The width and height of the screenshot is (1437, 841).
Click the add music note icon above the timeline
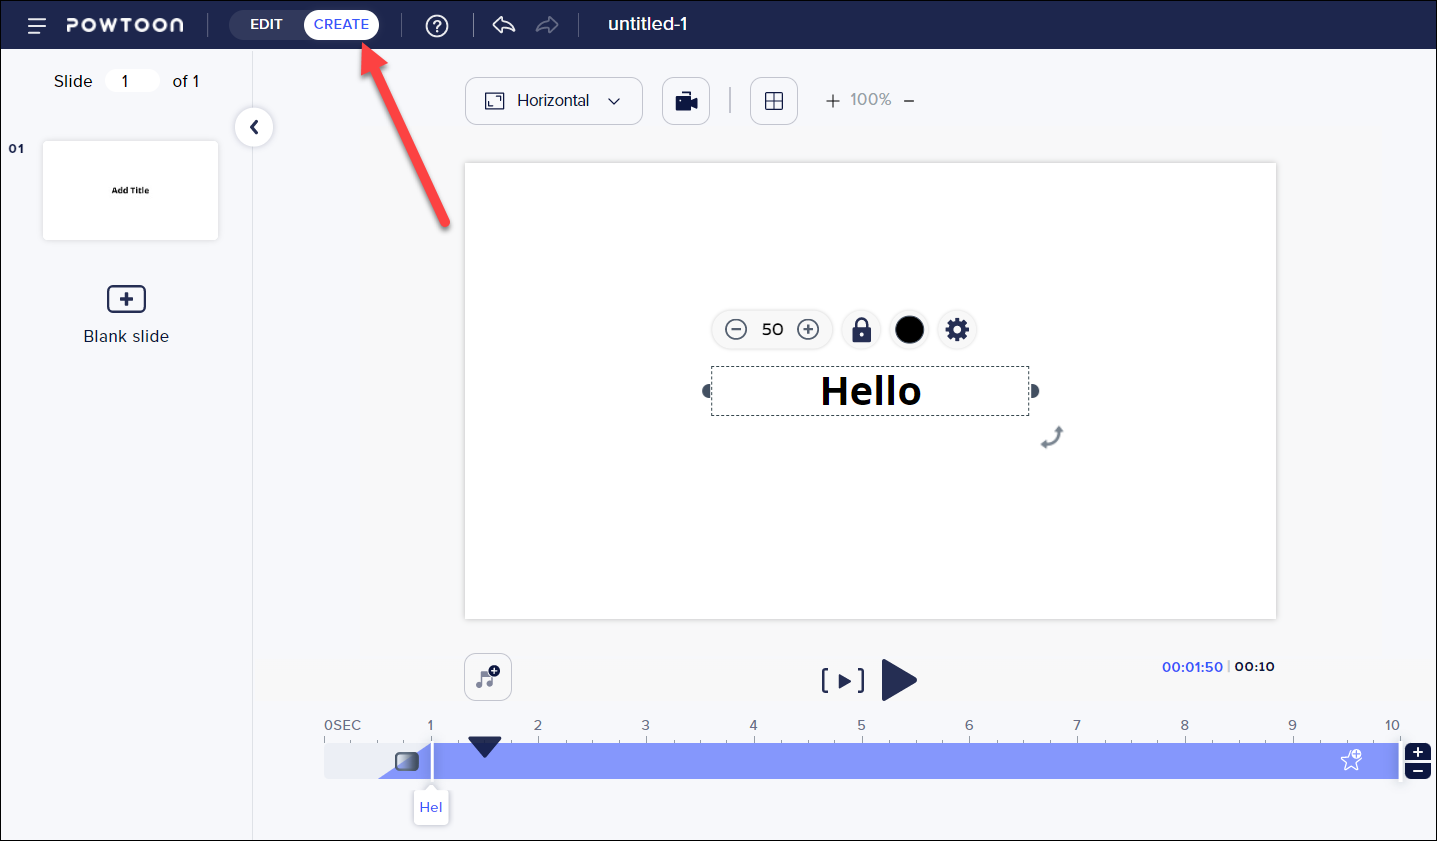click(487, 677)
